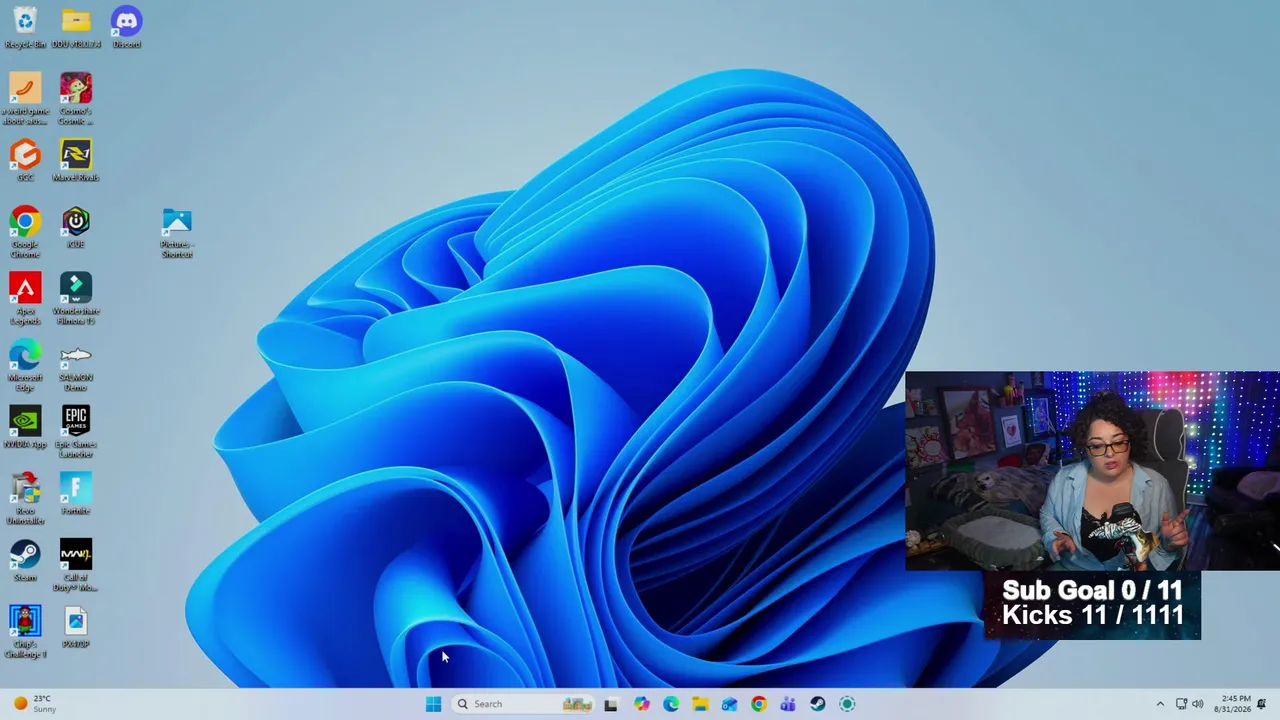1280x720 pixels.
Task: Select the Wondershare Filmora desktop shortcut
Action: (x=76, y=298)
